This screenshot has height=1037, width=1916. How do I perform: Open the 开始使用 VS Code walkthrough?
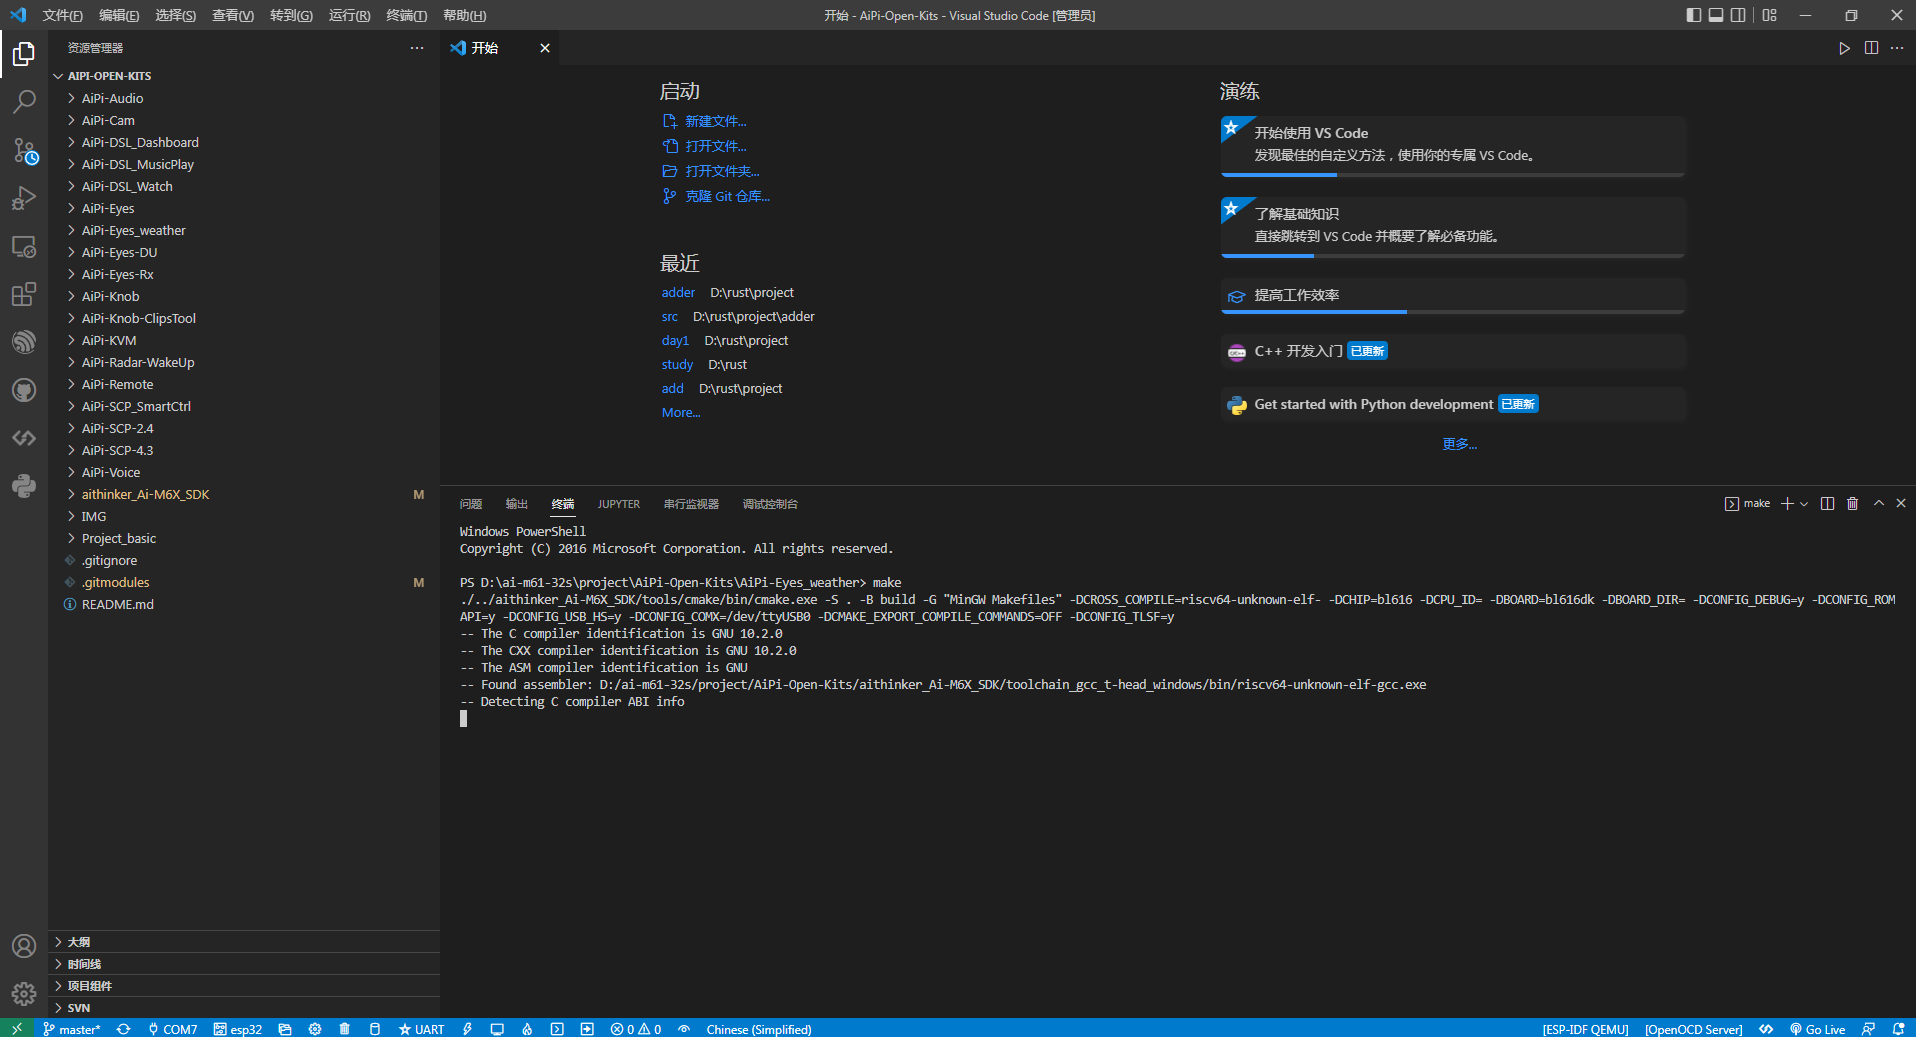pos(1453,146)
